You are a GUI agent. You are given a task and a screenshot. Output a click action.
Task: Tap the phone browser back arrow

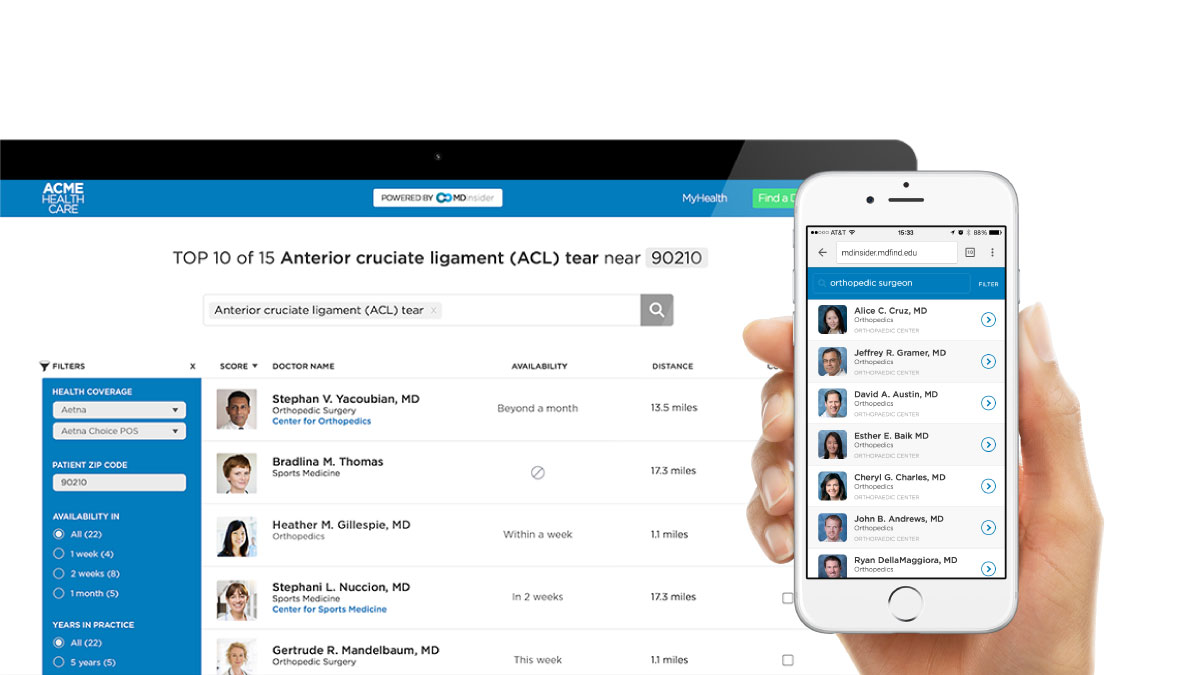coord(823,253)
